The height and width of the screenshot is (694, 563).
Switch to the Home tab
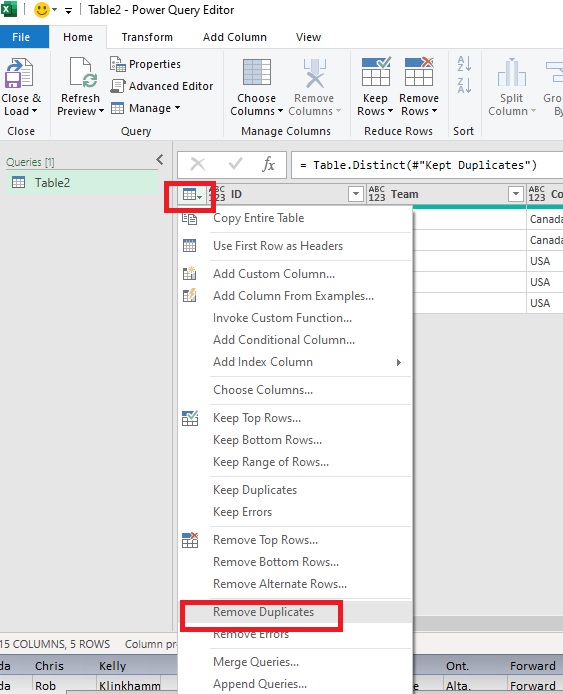78,37
